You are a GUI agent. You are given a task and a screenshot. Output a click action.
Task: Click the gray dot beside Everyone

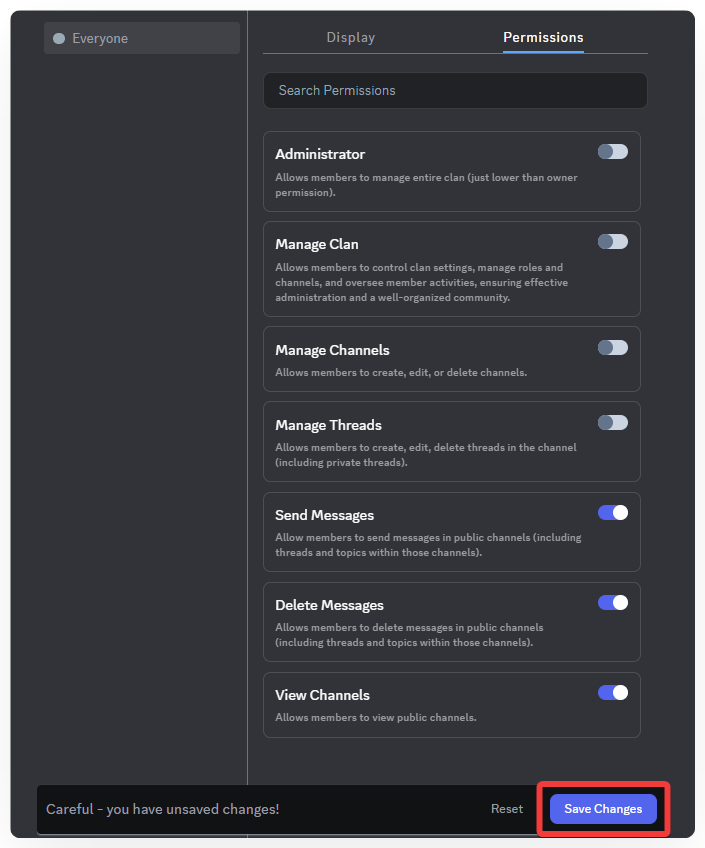pos(59,39)
